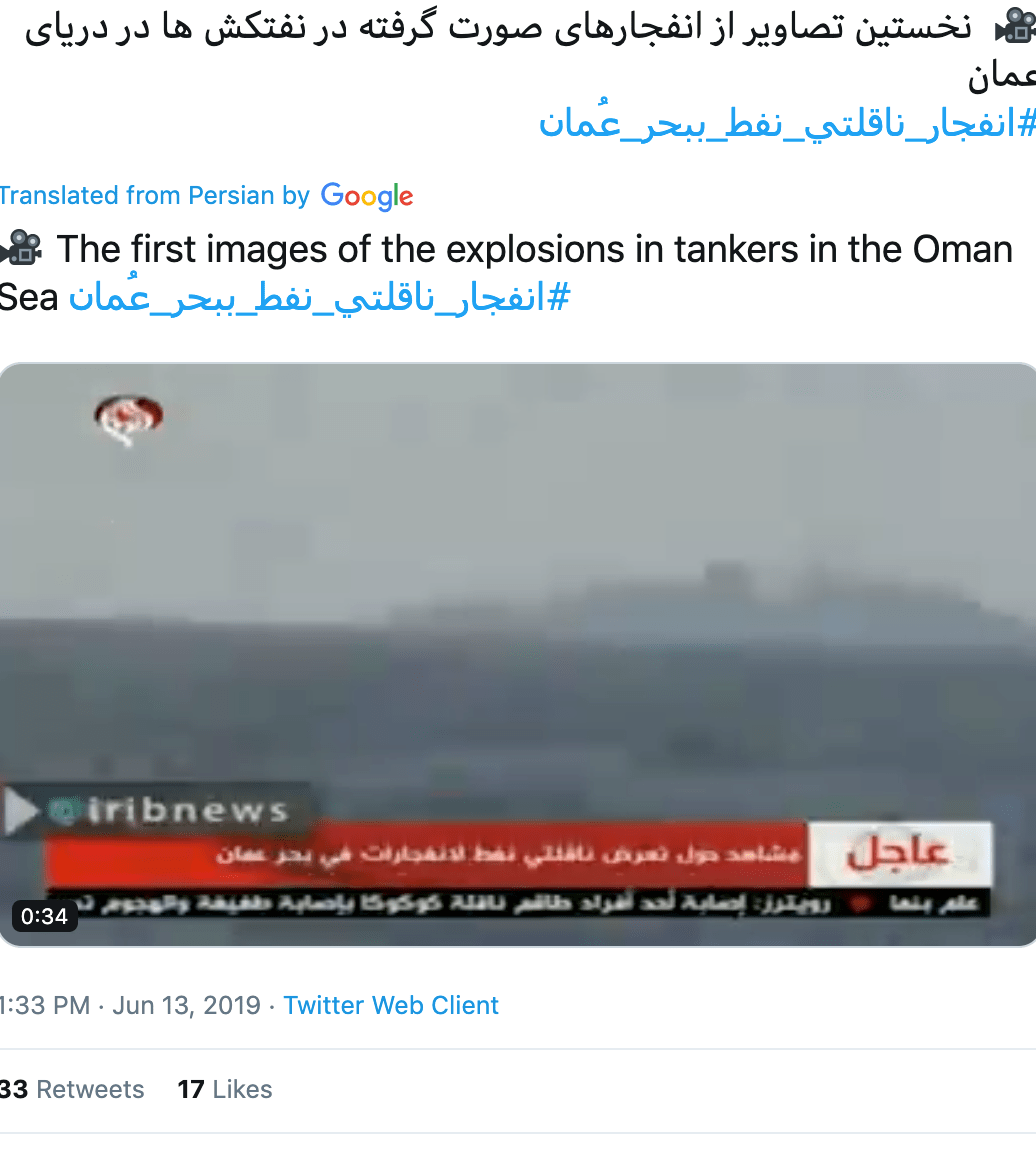This screenshot has width=1036, height=1152.
Task: Click the broadcaster logo in the video corner
Action: [129, 419]
